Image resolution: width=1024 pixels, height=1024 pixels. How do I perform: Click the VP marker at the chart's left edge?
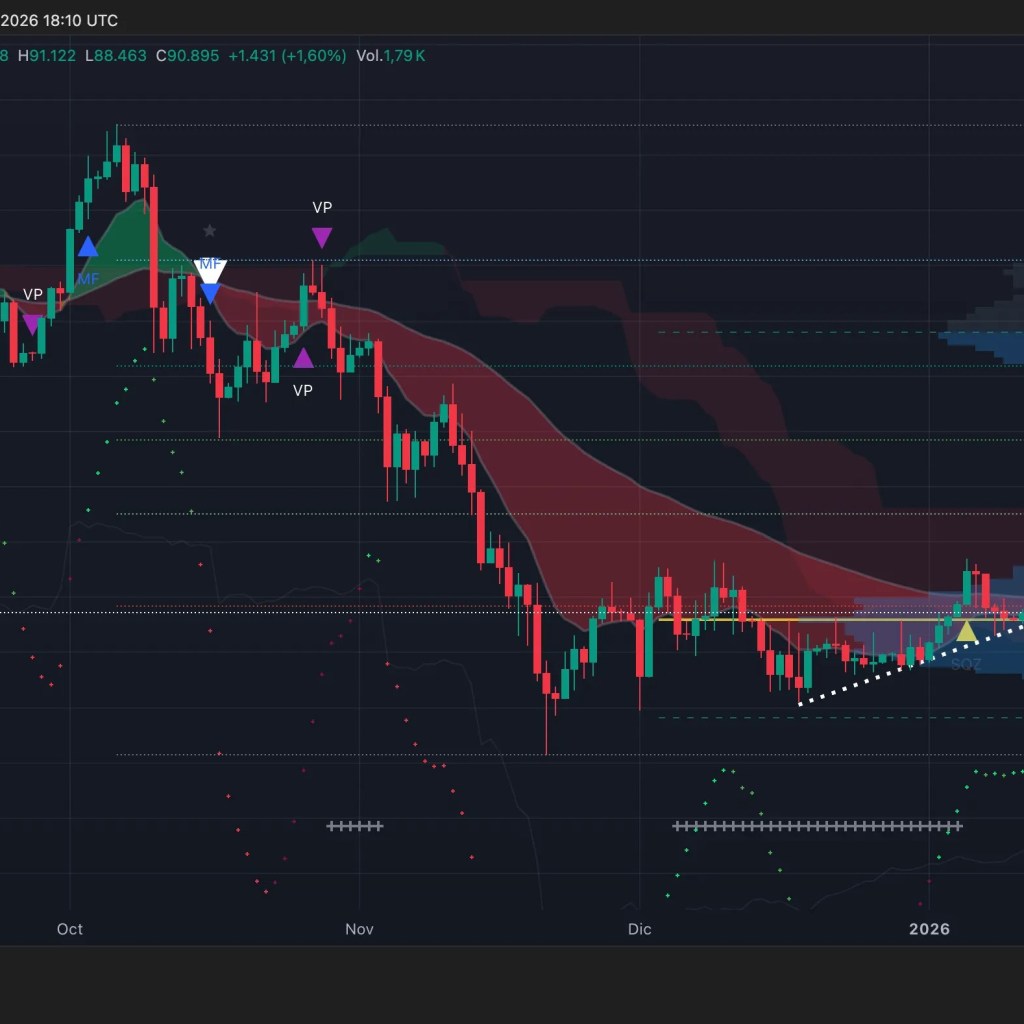pyautogui.click(x=33, y=322)
